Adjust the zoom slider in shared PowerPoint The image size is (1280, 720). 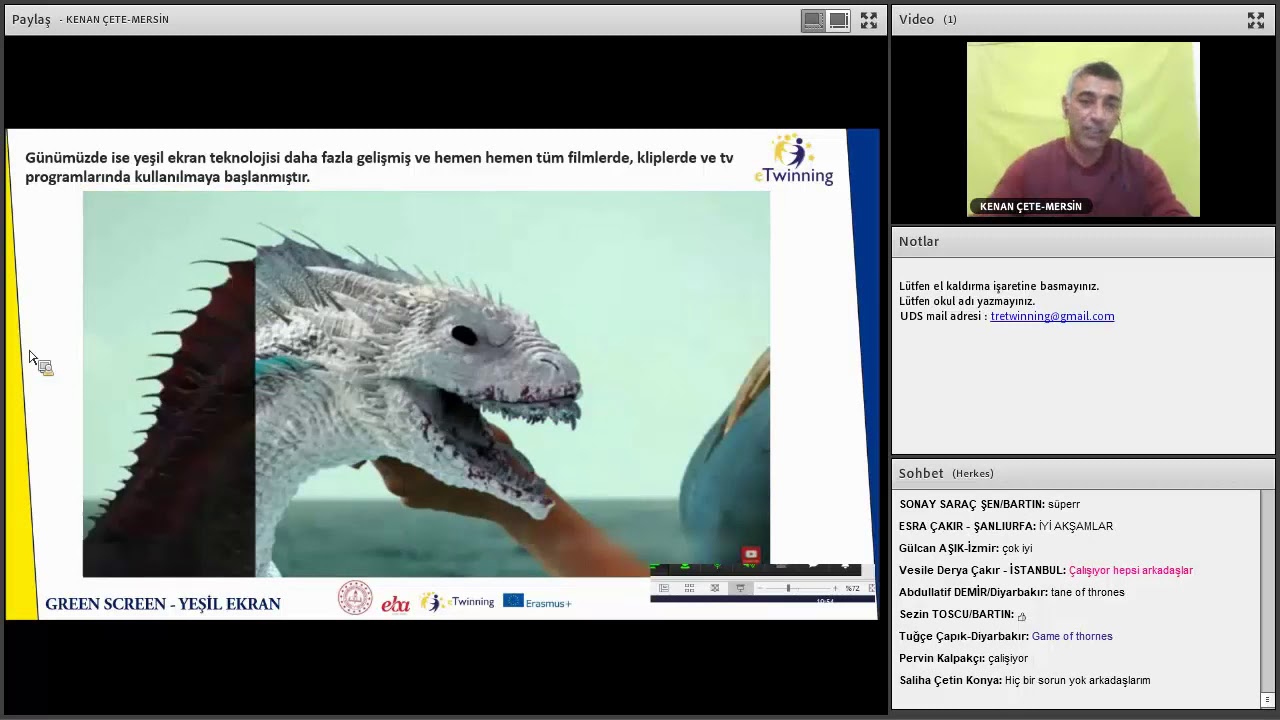click(x=788, y=588)
